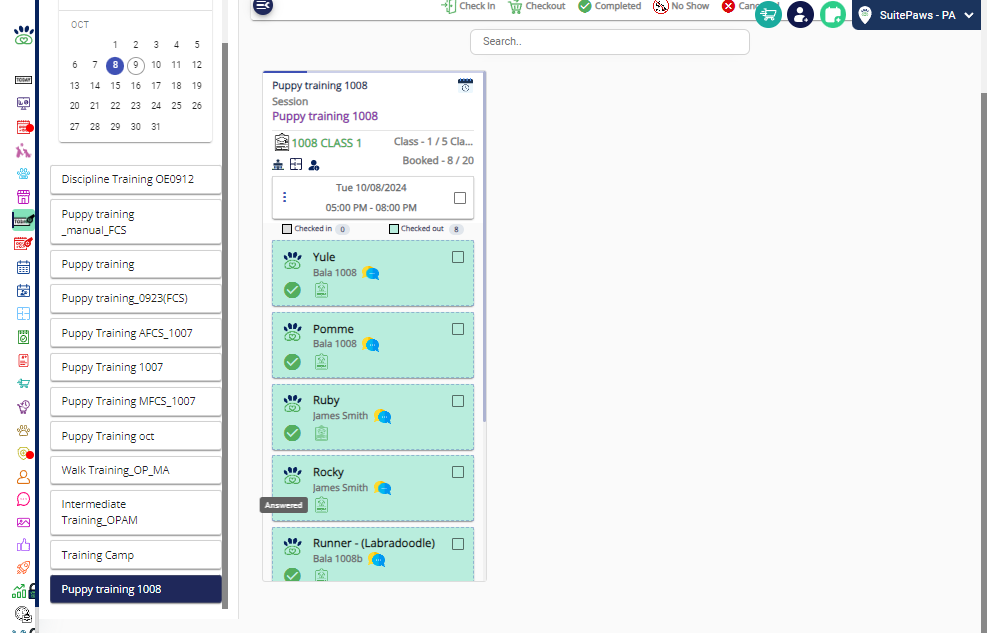The height and width of the screenshot is (633, 987).
Task: Click the No Show toolbar button
Action: (x=680, y=6)
